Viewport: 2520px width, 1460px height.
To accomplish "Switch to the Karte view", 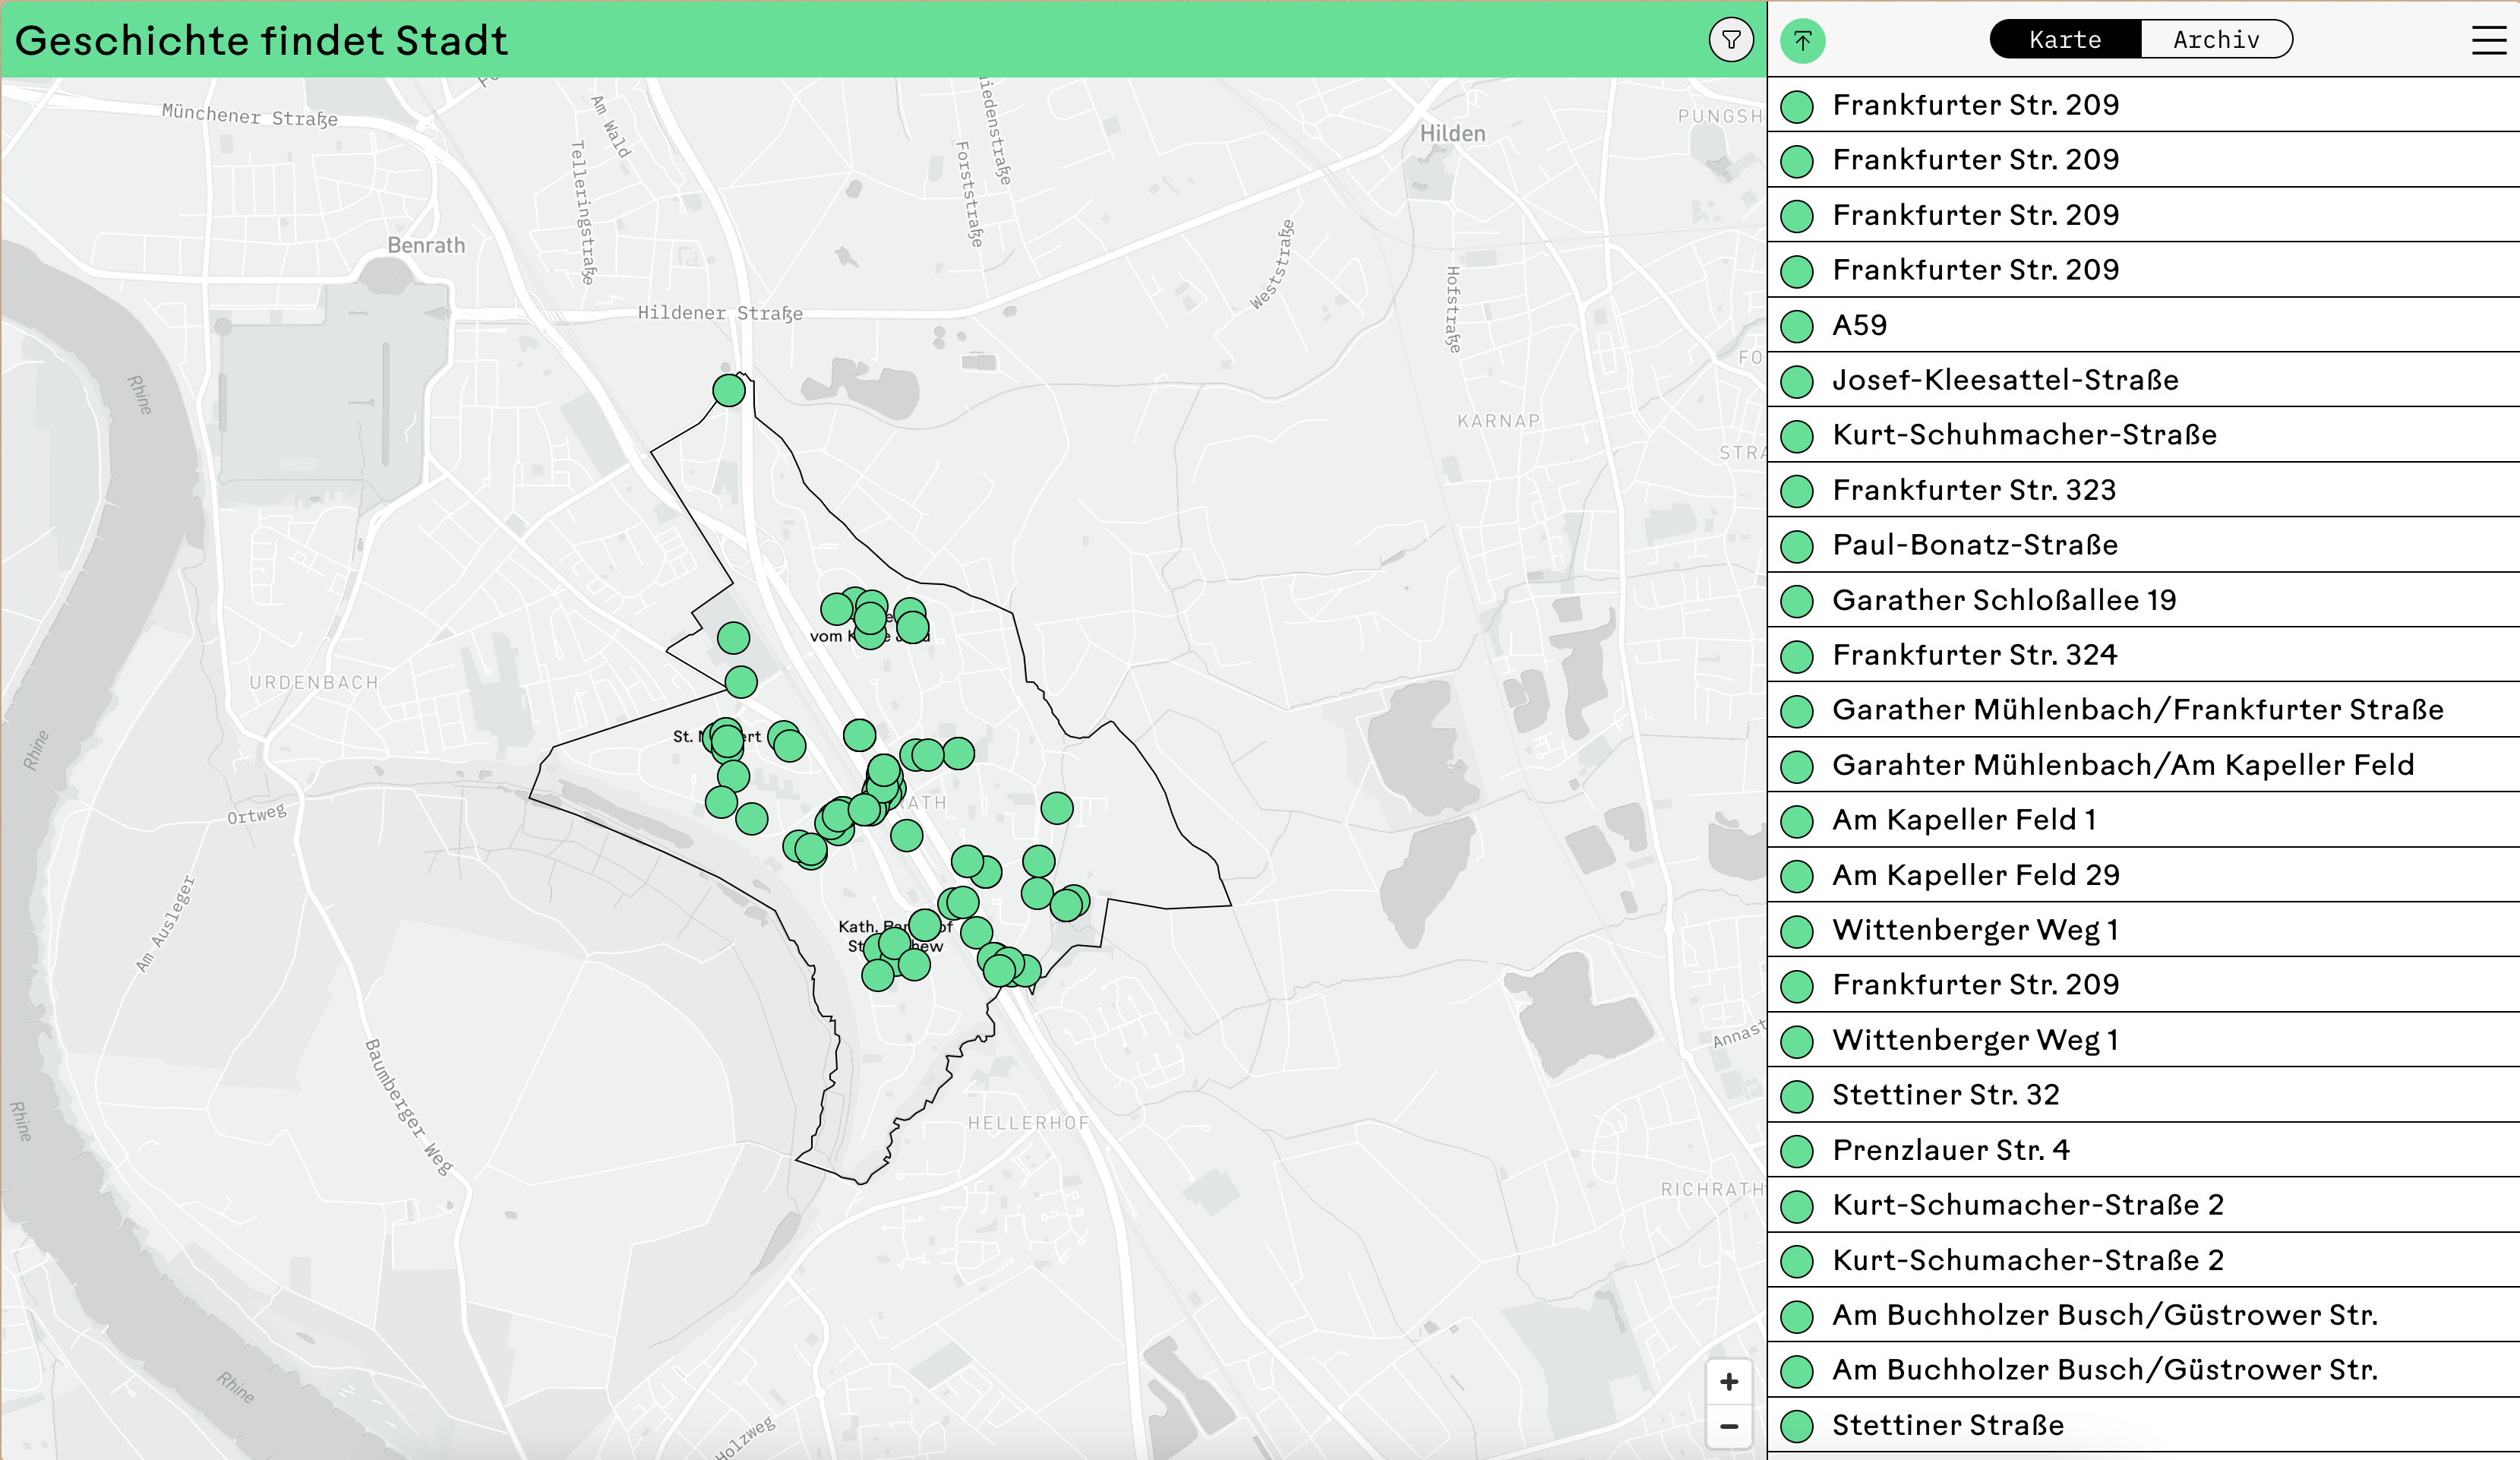I will pos(2065,40).
